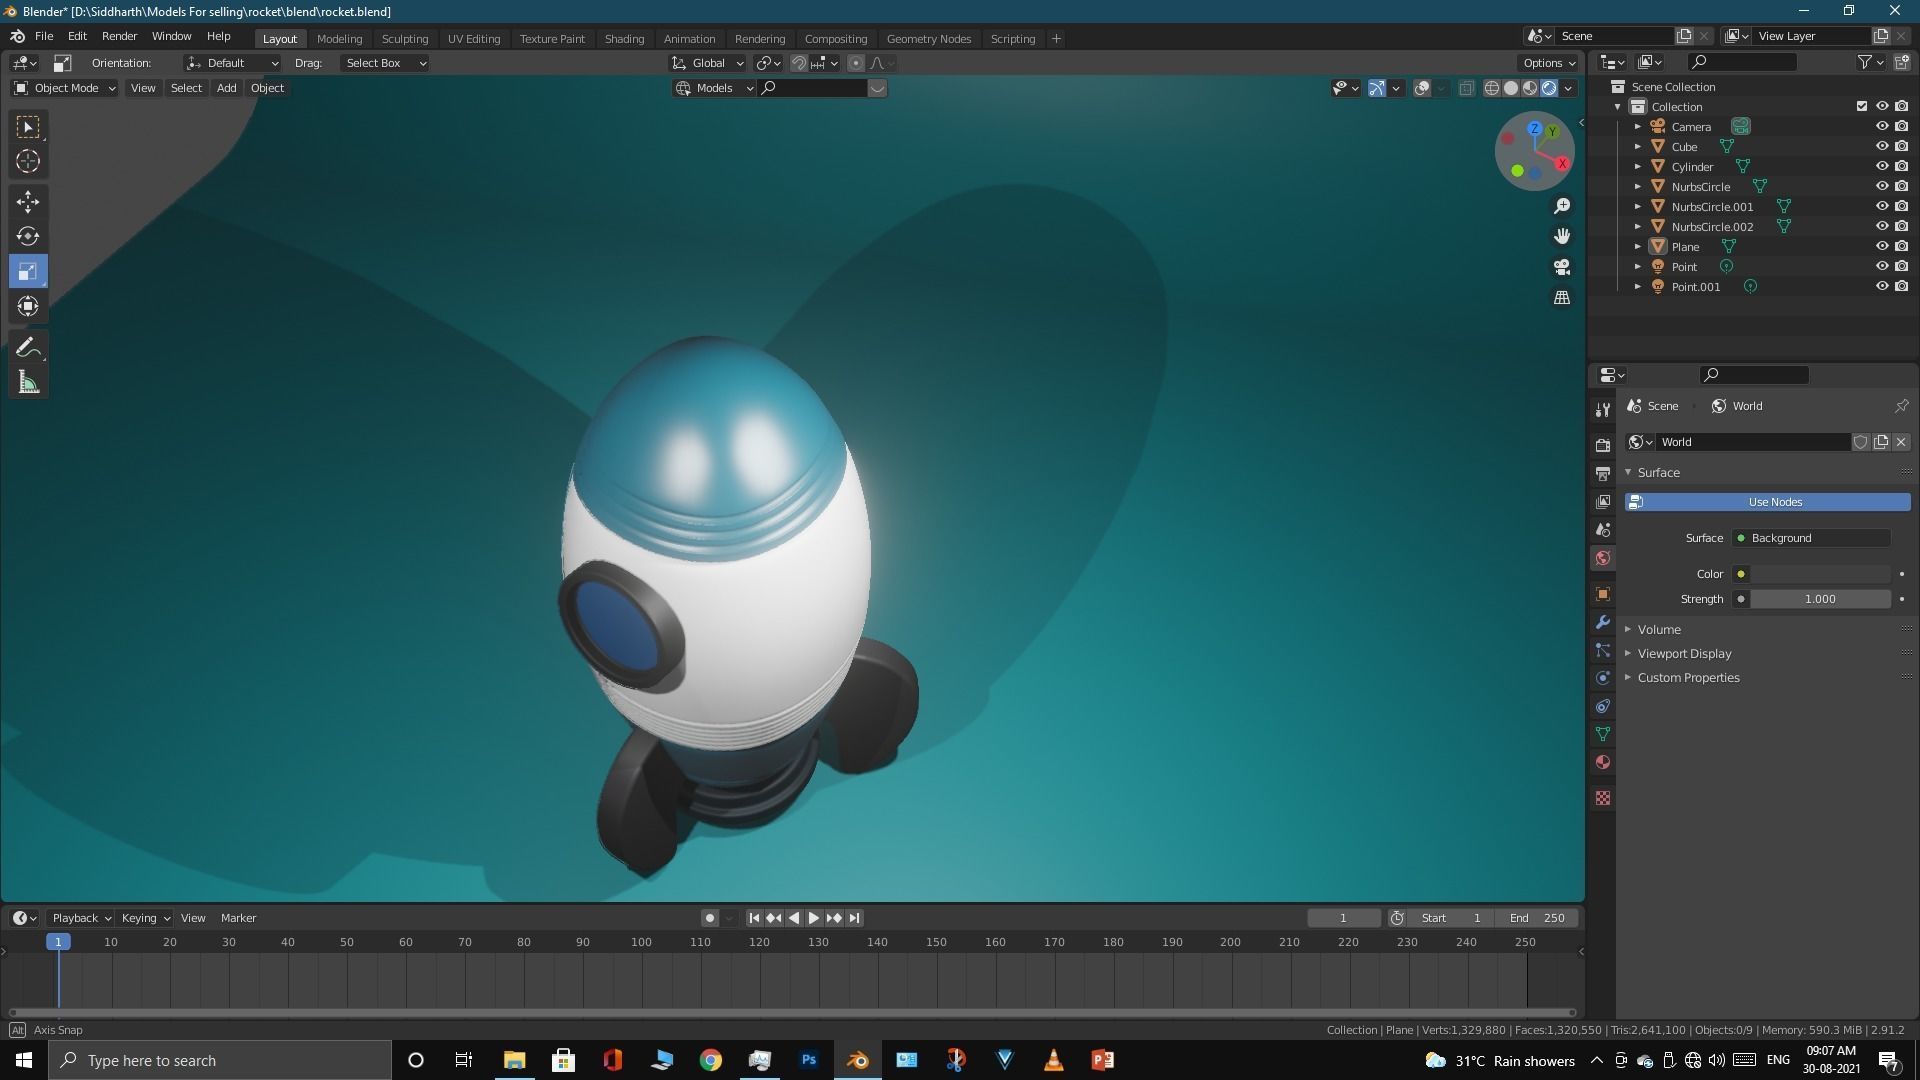Open the Render menu

click(119, 36)
